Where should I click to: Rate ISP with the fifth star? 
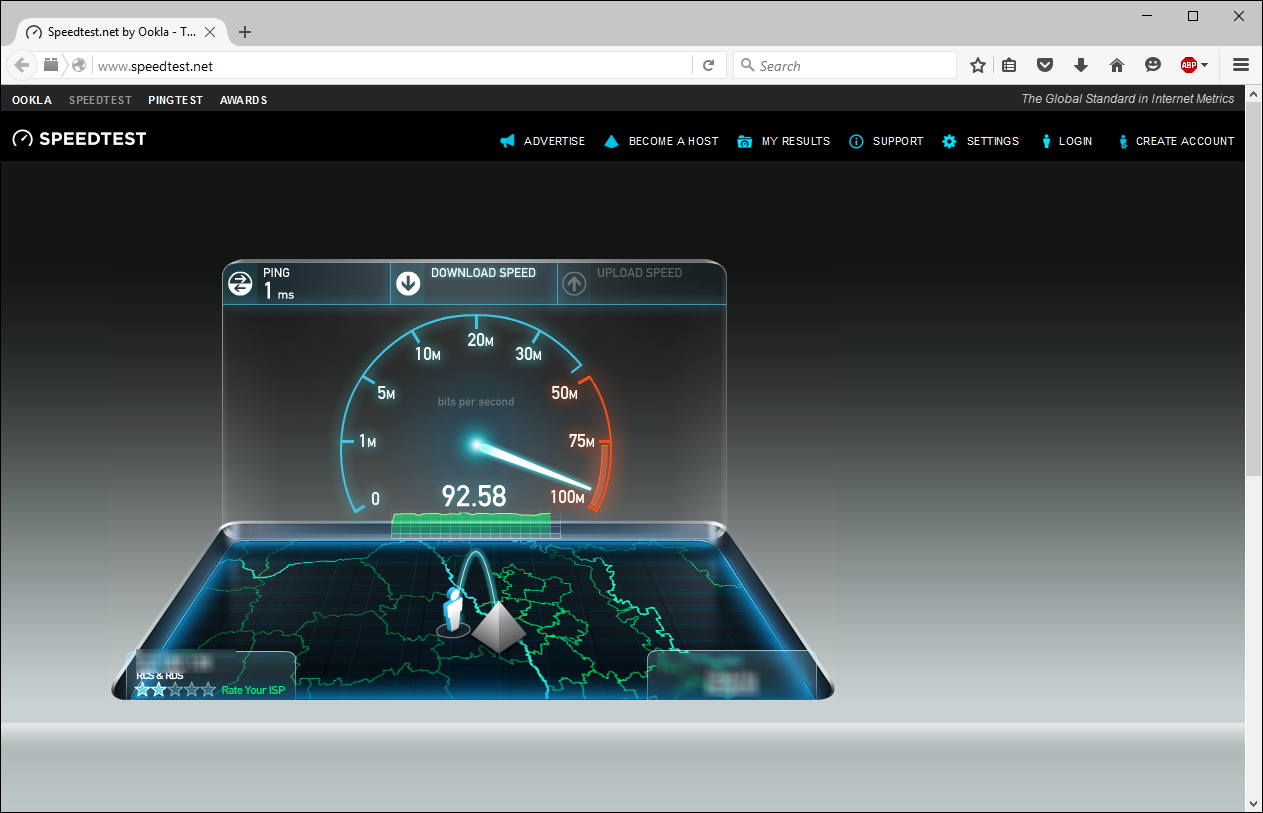coord(208,690)
